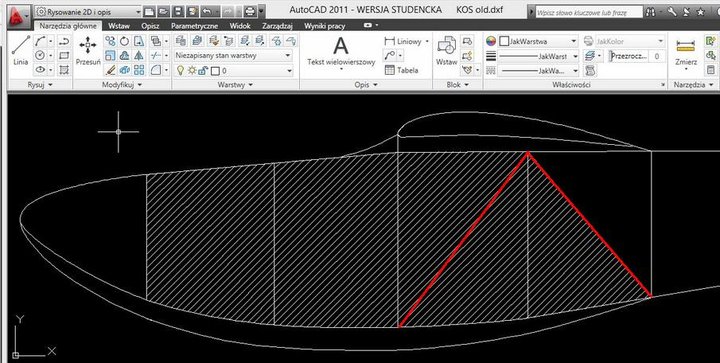Viewport: 720px width, 363px height.
Task: Click the Tabela button
Action: click(x=402, y=71)
